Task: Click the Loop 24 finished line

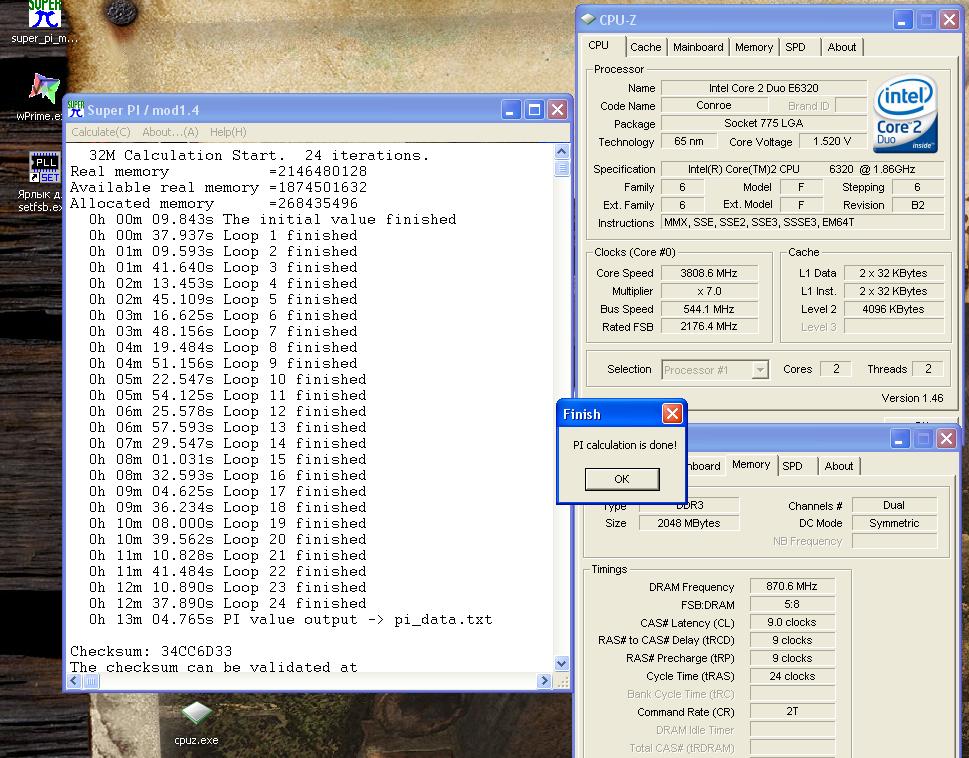Action: [x=227, y=603]
